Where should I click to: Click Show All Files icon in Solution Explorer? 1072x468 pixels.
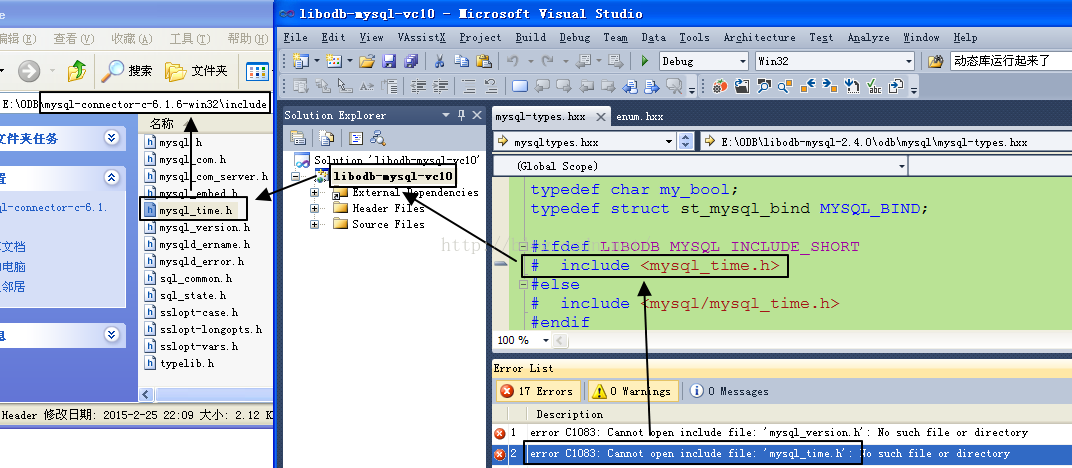click(x=327, y=138)
